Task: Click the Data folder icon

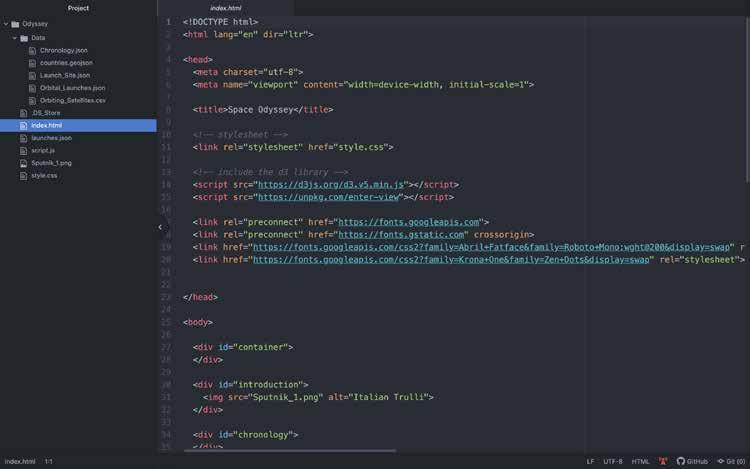Action: pos(24,38)
